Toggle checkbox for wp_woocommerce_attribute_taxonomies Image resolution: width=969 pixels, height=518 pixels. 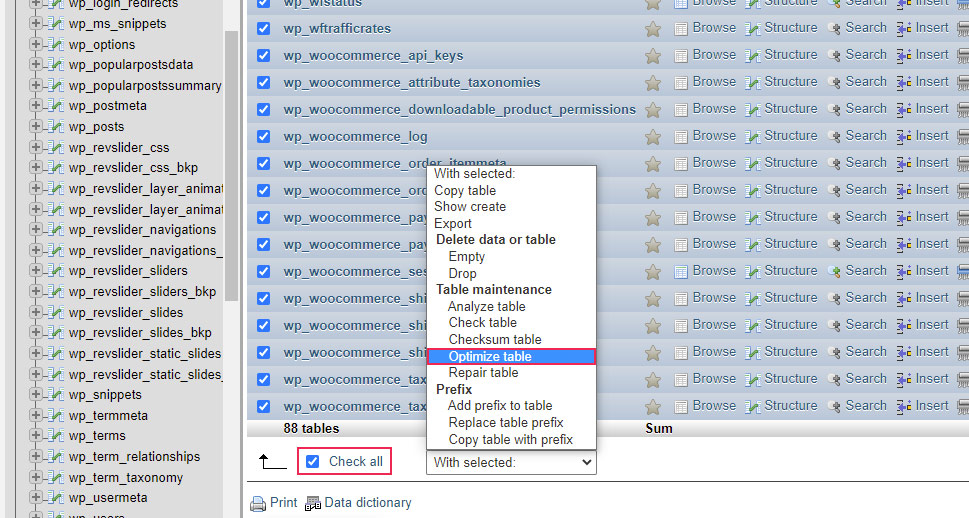263,82
